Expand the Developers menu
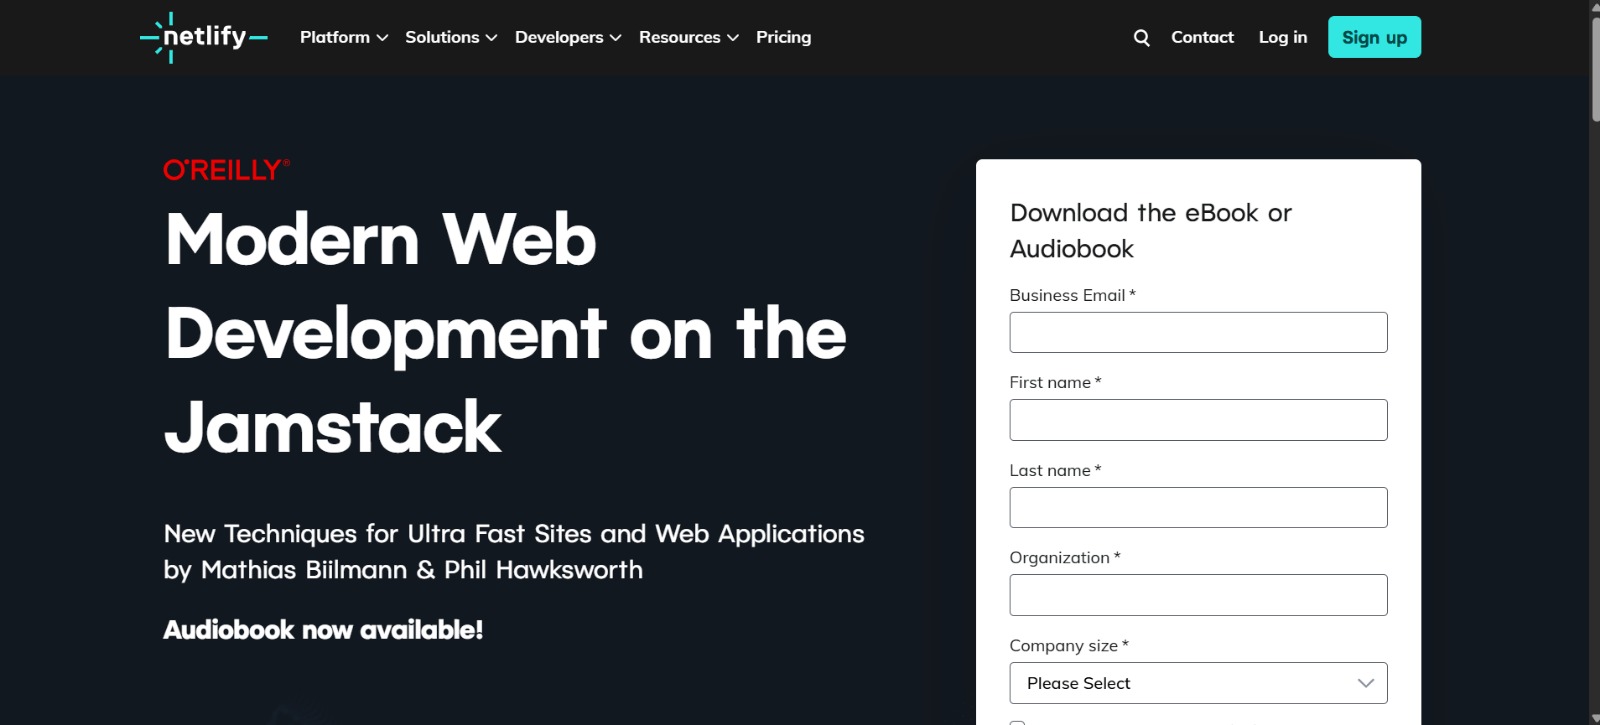 [568, 37]
